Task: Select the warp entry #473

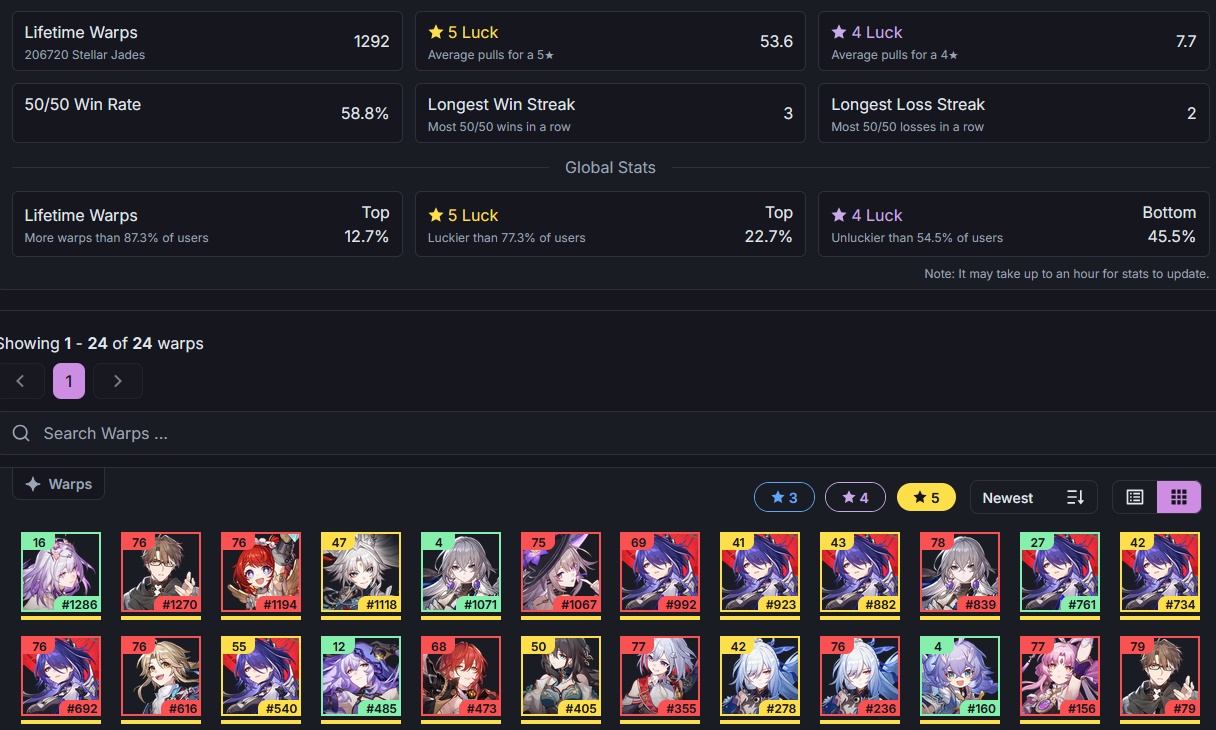Action: (x=461, y=677)
